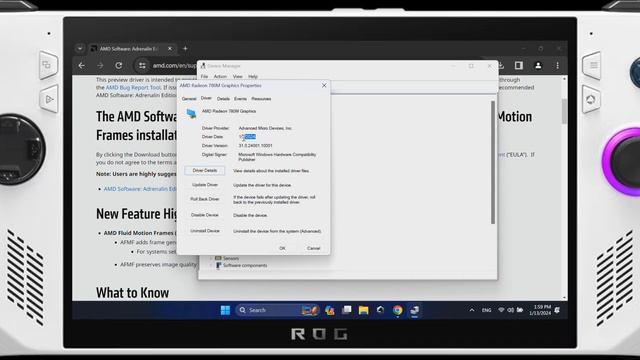Screen dimensions: 640x360
Task: Toggle Chrome side panel icon
Action: pos(519,65)
